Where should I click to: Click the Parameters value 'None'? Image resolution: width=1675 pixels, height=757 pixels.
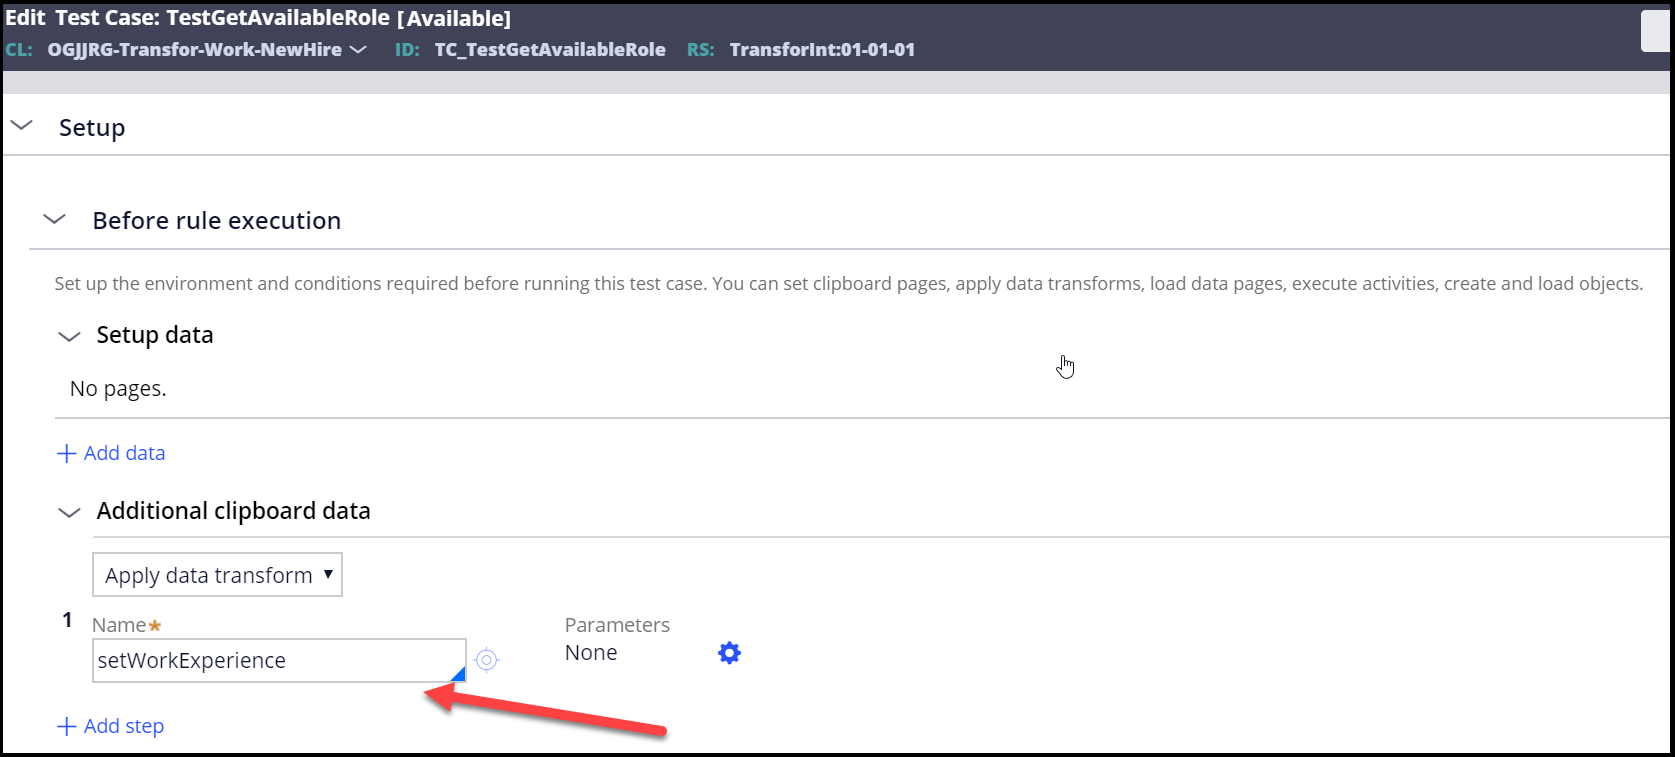pyautogui.click(x=591, y=652)
